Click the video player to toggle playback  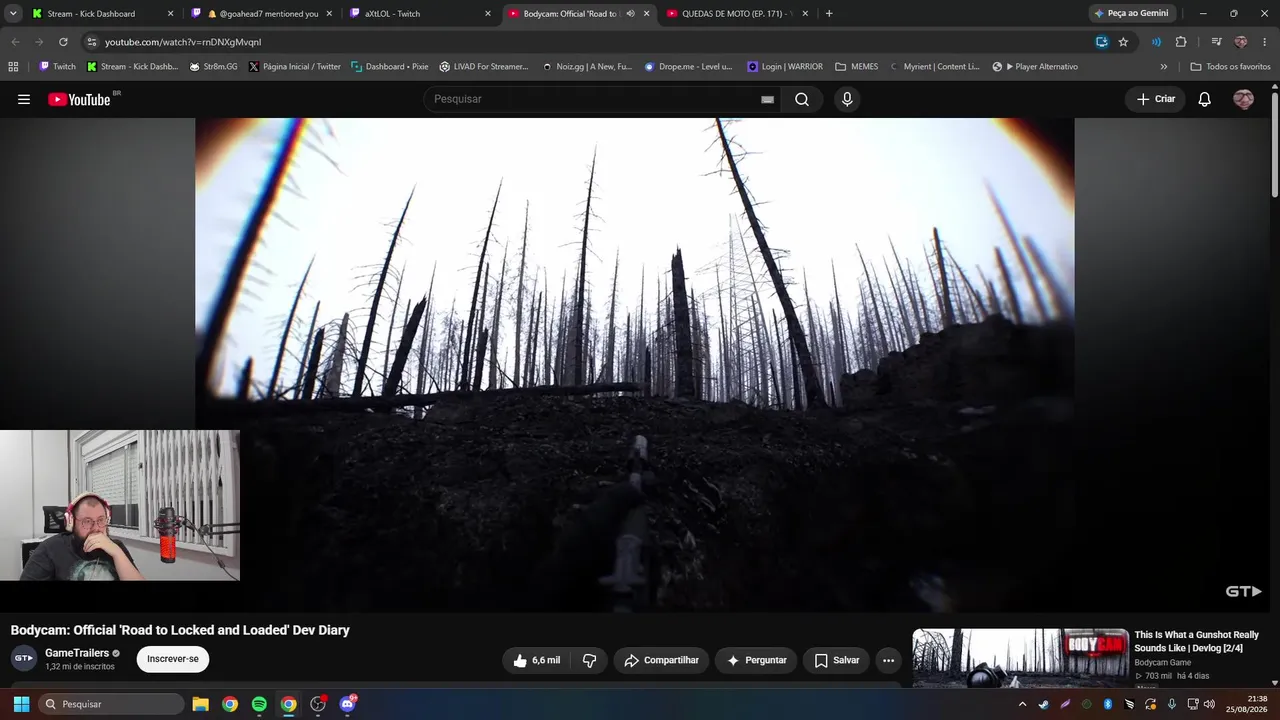point(634,365)
